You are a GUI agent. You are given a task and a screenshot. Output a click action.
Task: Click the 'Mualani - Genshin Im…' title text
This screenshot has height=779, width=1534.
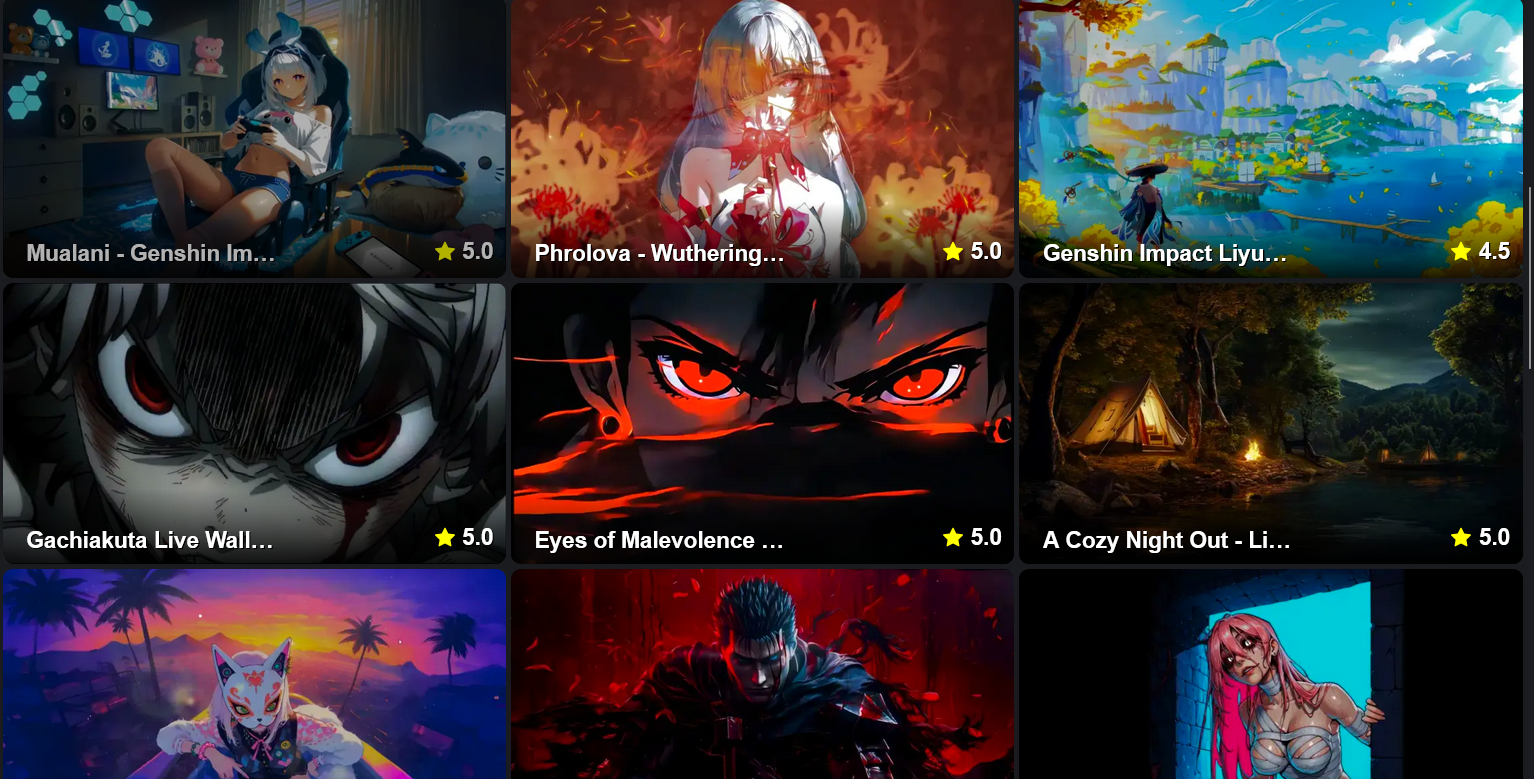[150, 253]
